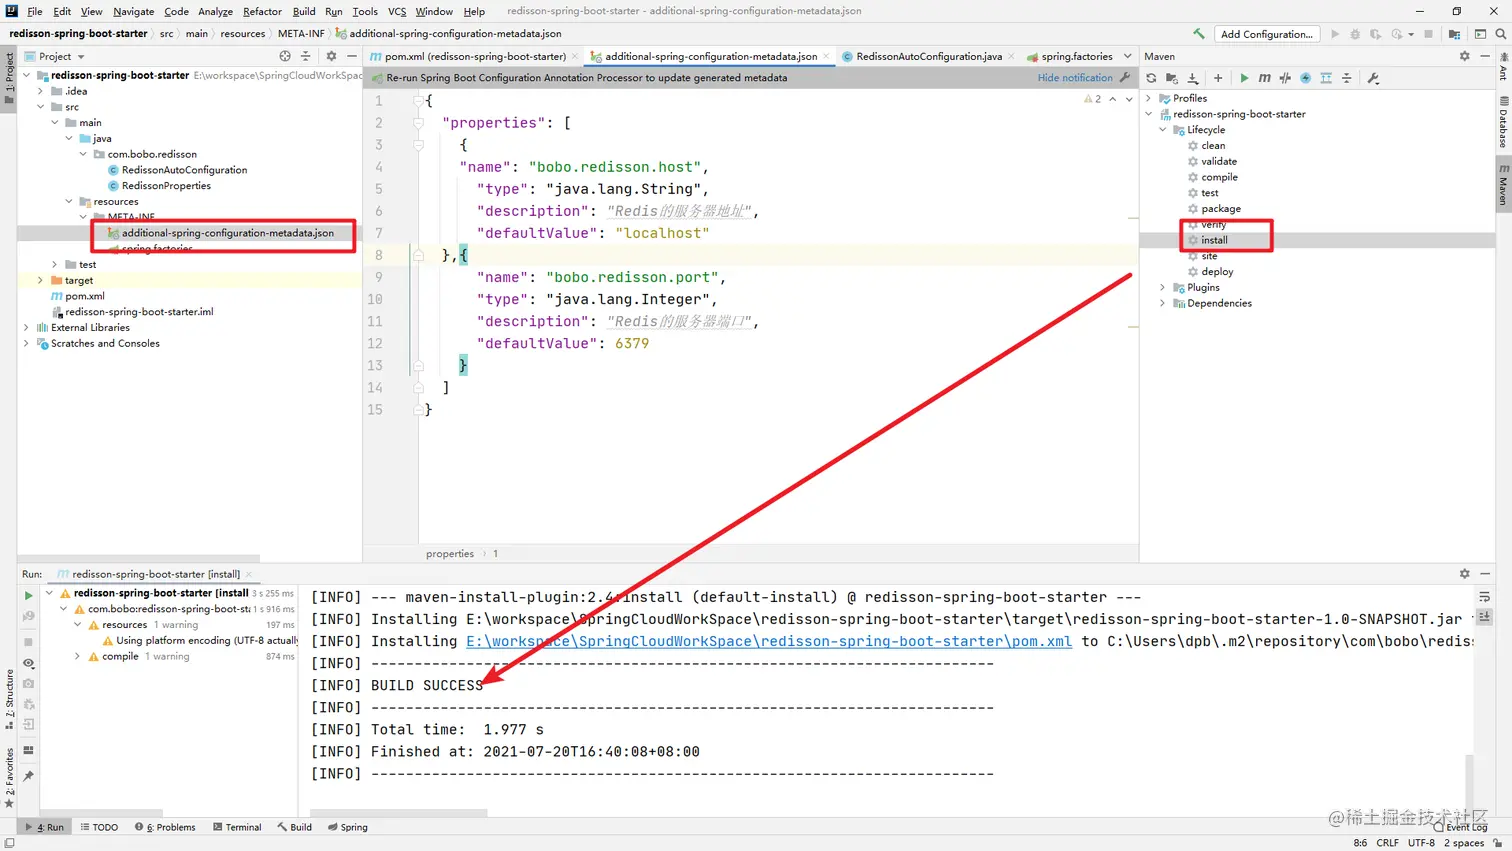This screenshot has width=1512, height=851.
Task: Click Show Dependencies icon in Maven toolbar
Action: tap(1326, 78)
